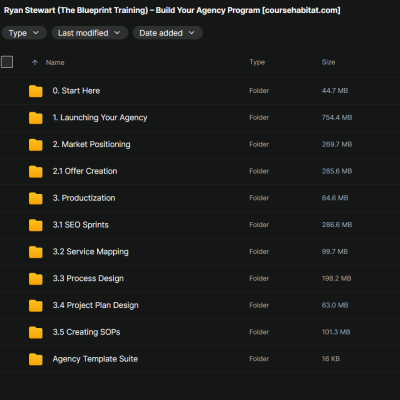Click folder icon for Agency Template Suite
Screen dimensions: 400x400
click(x=36, y=359)
